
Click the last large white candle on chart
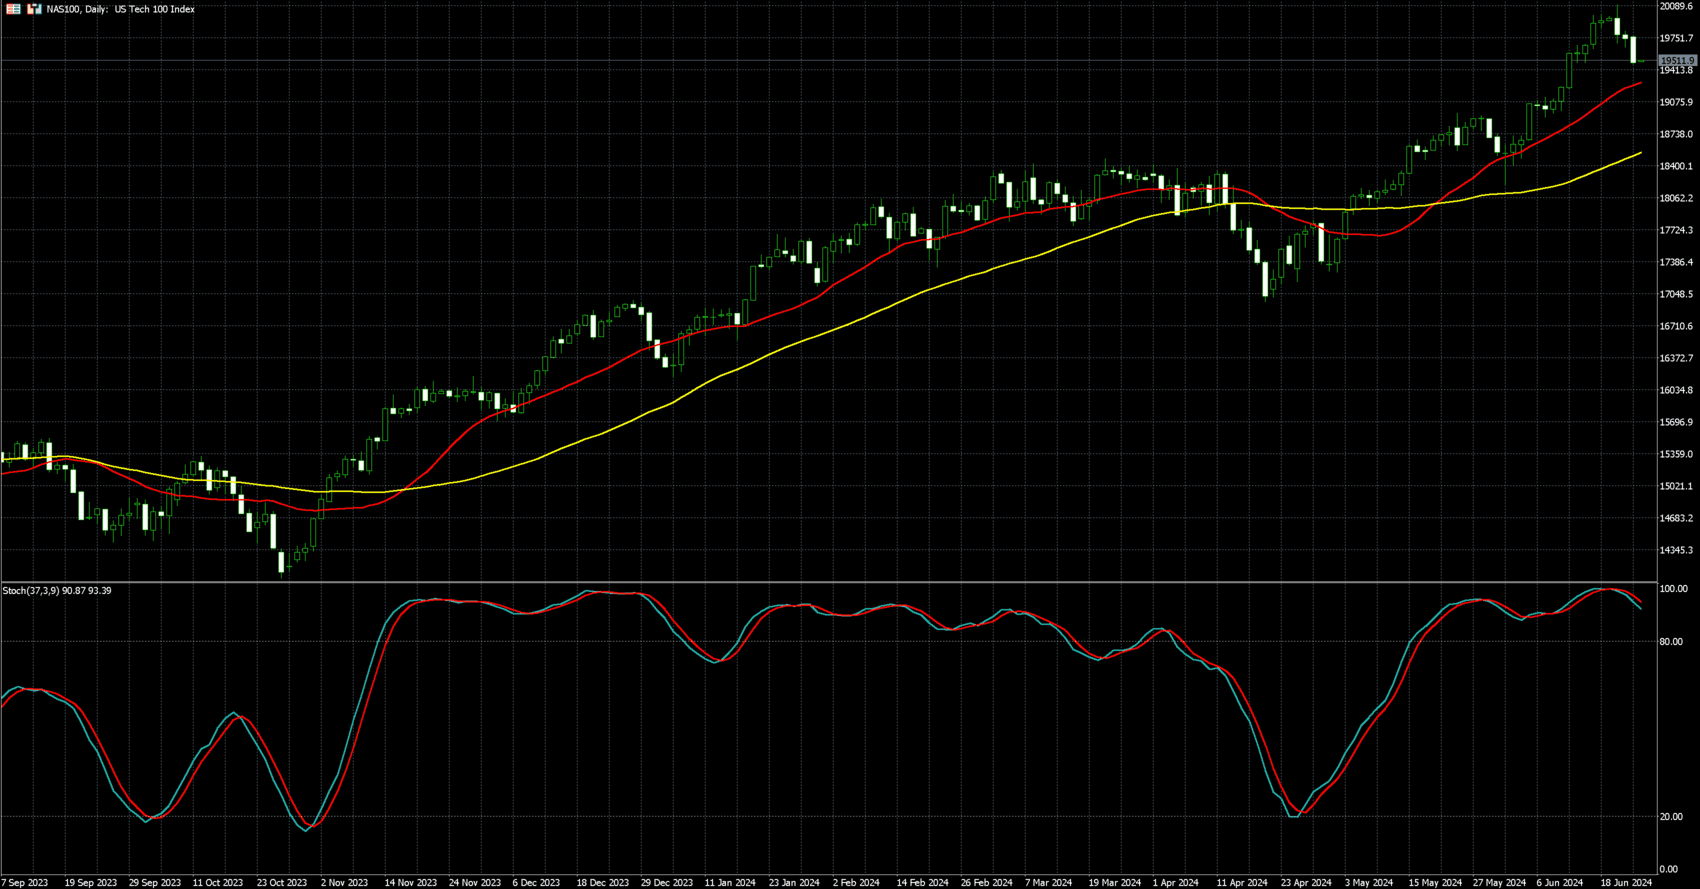[x=1633, y=49]
